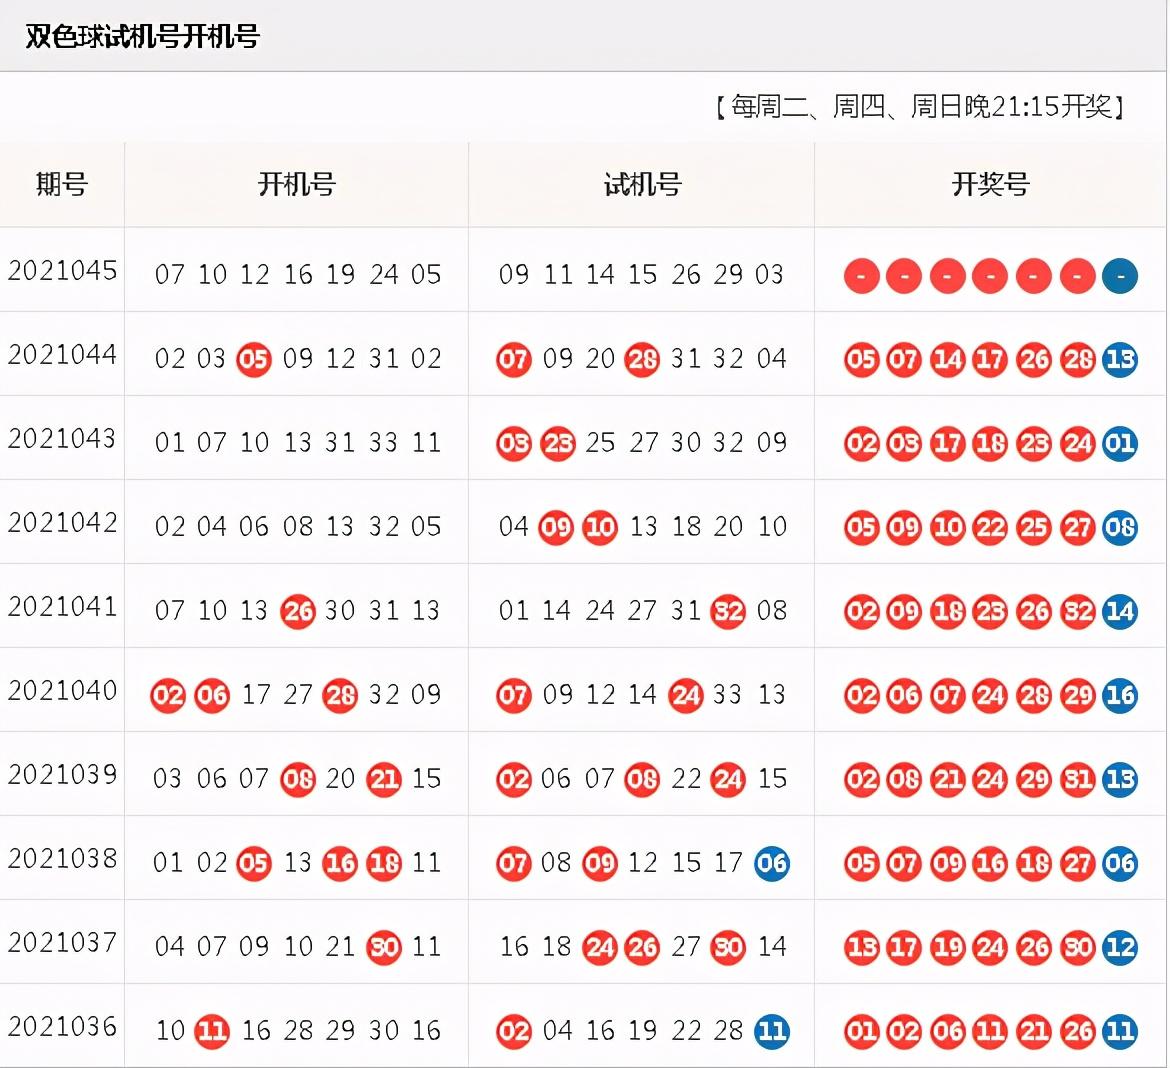The image size is (1170, 1068).
Task: Click red ball 30 in 2021037 开机号
Action: [x=384, y=948]
